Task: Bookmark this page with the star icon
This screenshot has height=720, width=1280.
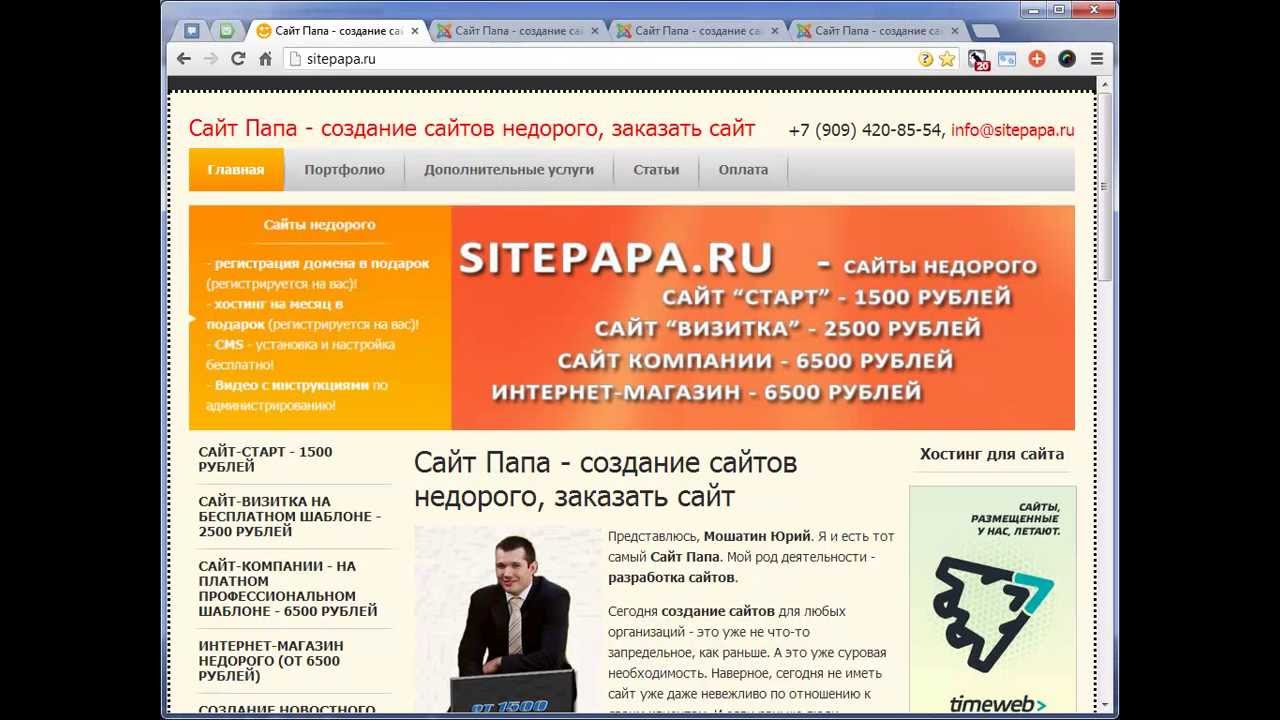Action: pos(947,59)
